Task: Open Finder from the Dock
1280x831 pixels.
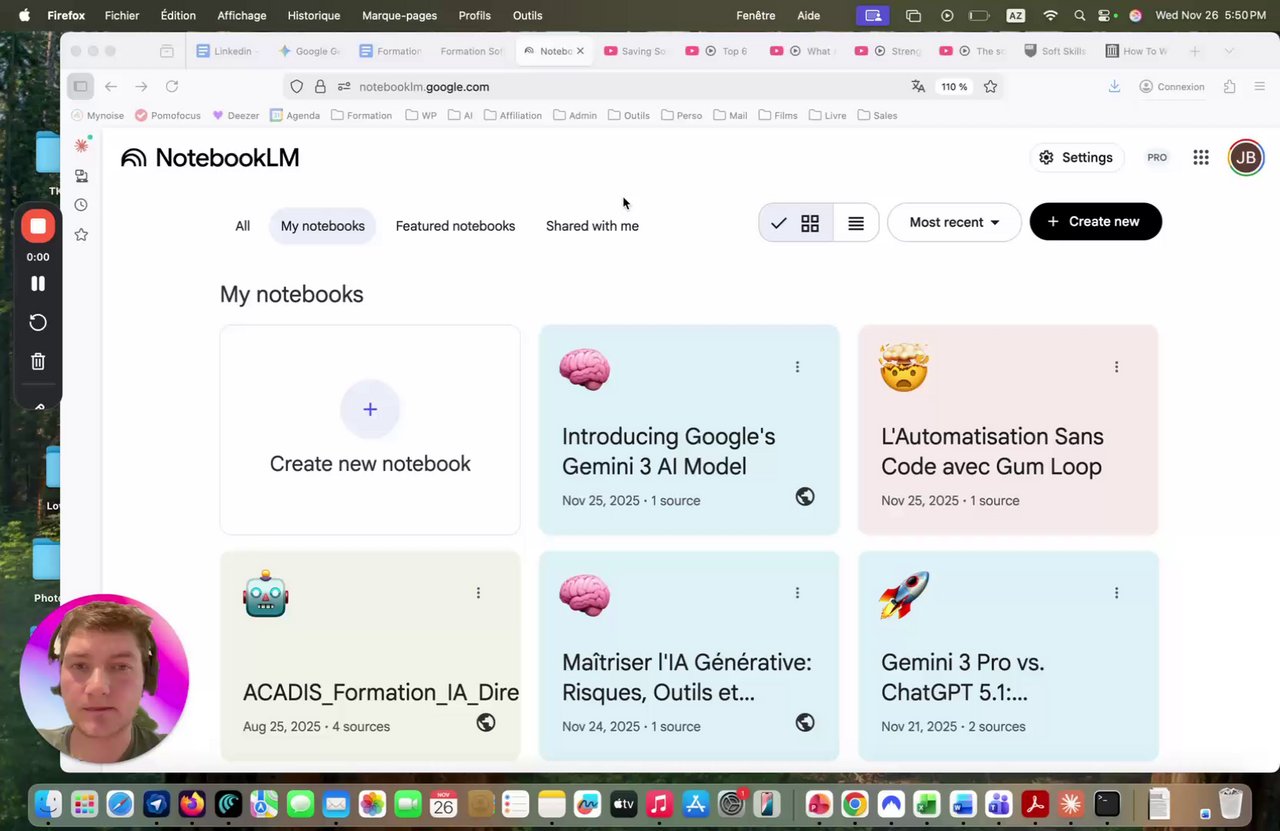Action: tap(47, 803)
